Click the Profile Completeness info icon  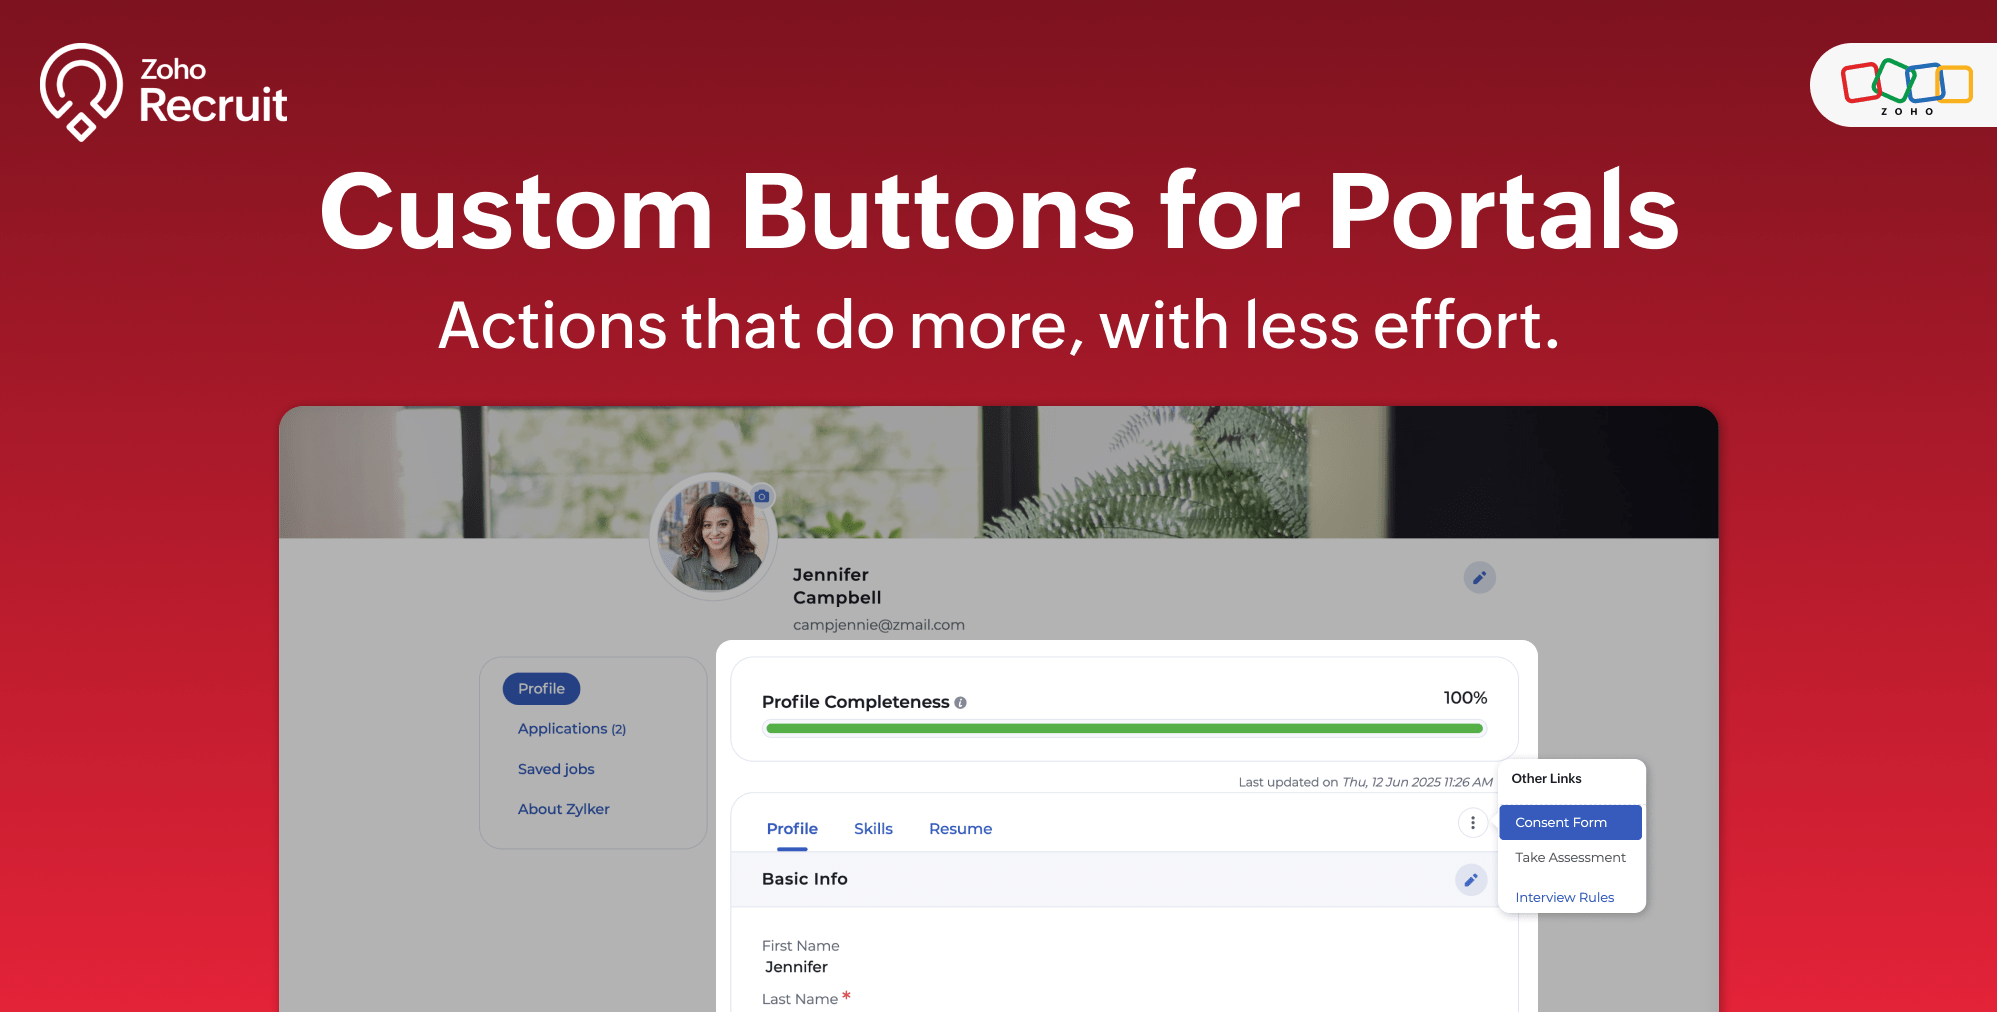[x=960, y=703]
